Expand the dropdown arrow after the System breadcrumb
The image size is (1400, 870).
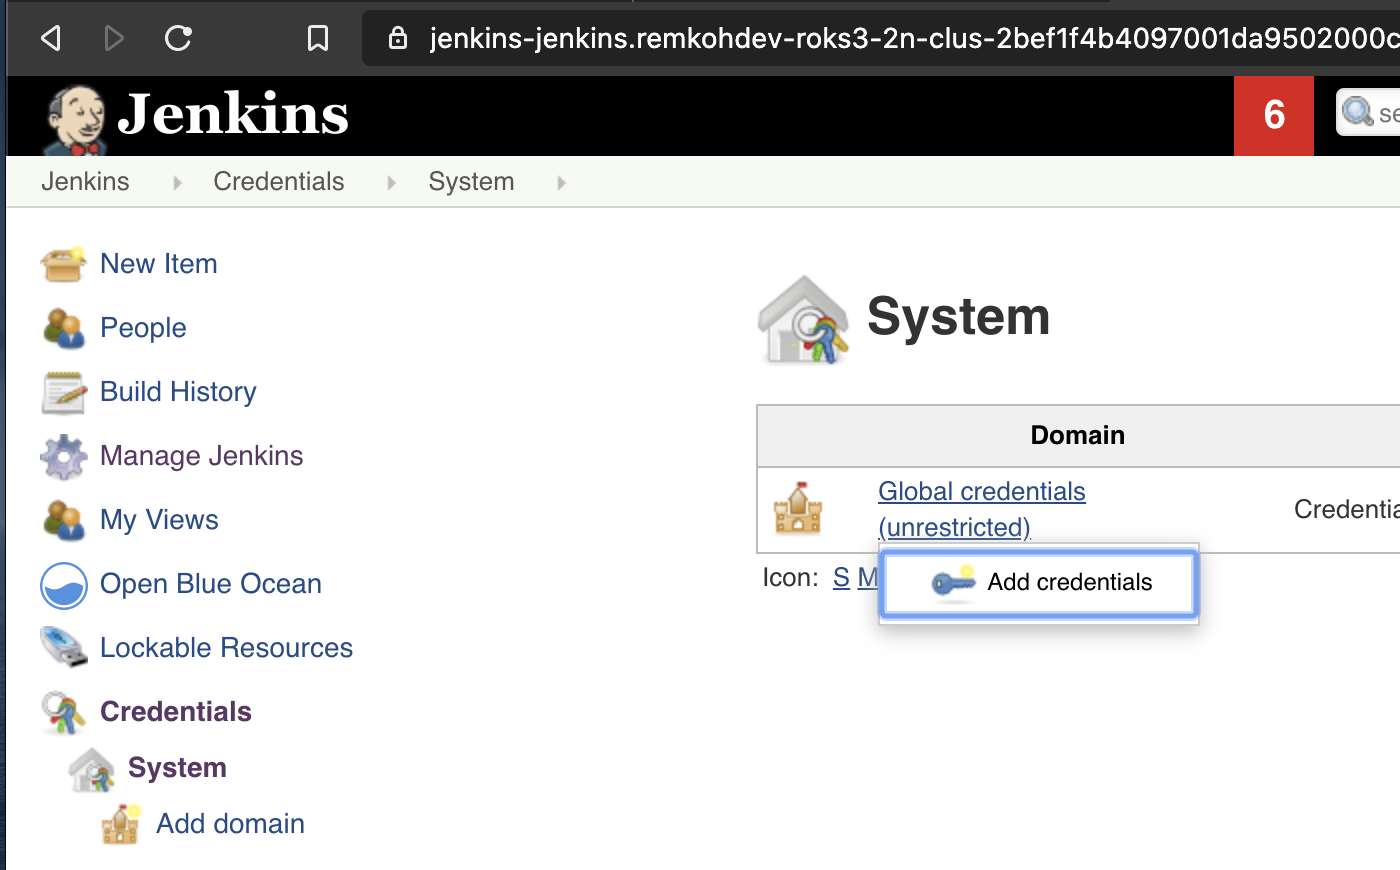point(561,182)
